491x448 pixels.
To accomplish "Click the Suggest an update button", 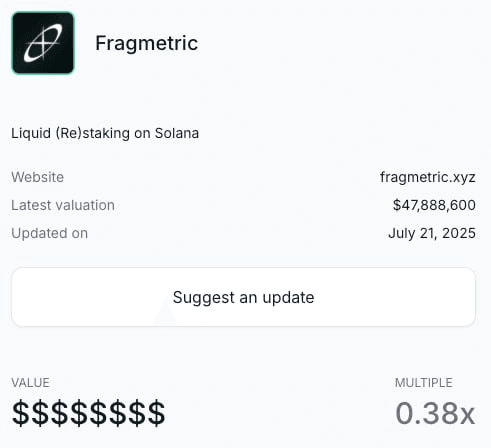I will (243, 297).
